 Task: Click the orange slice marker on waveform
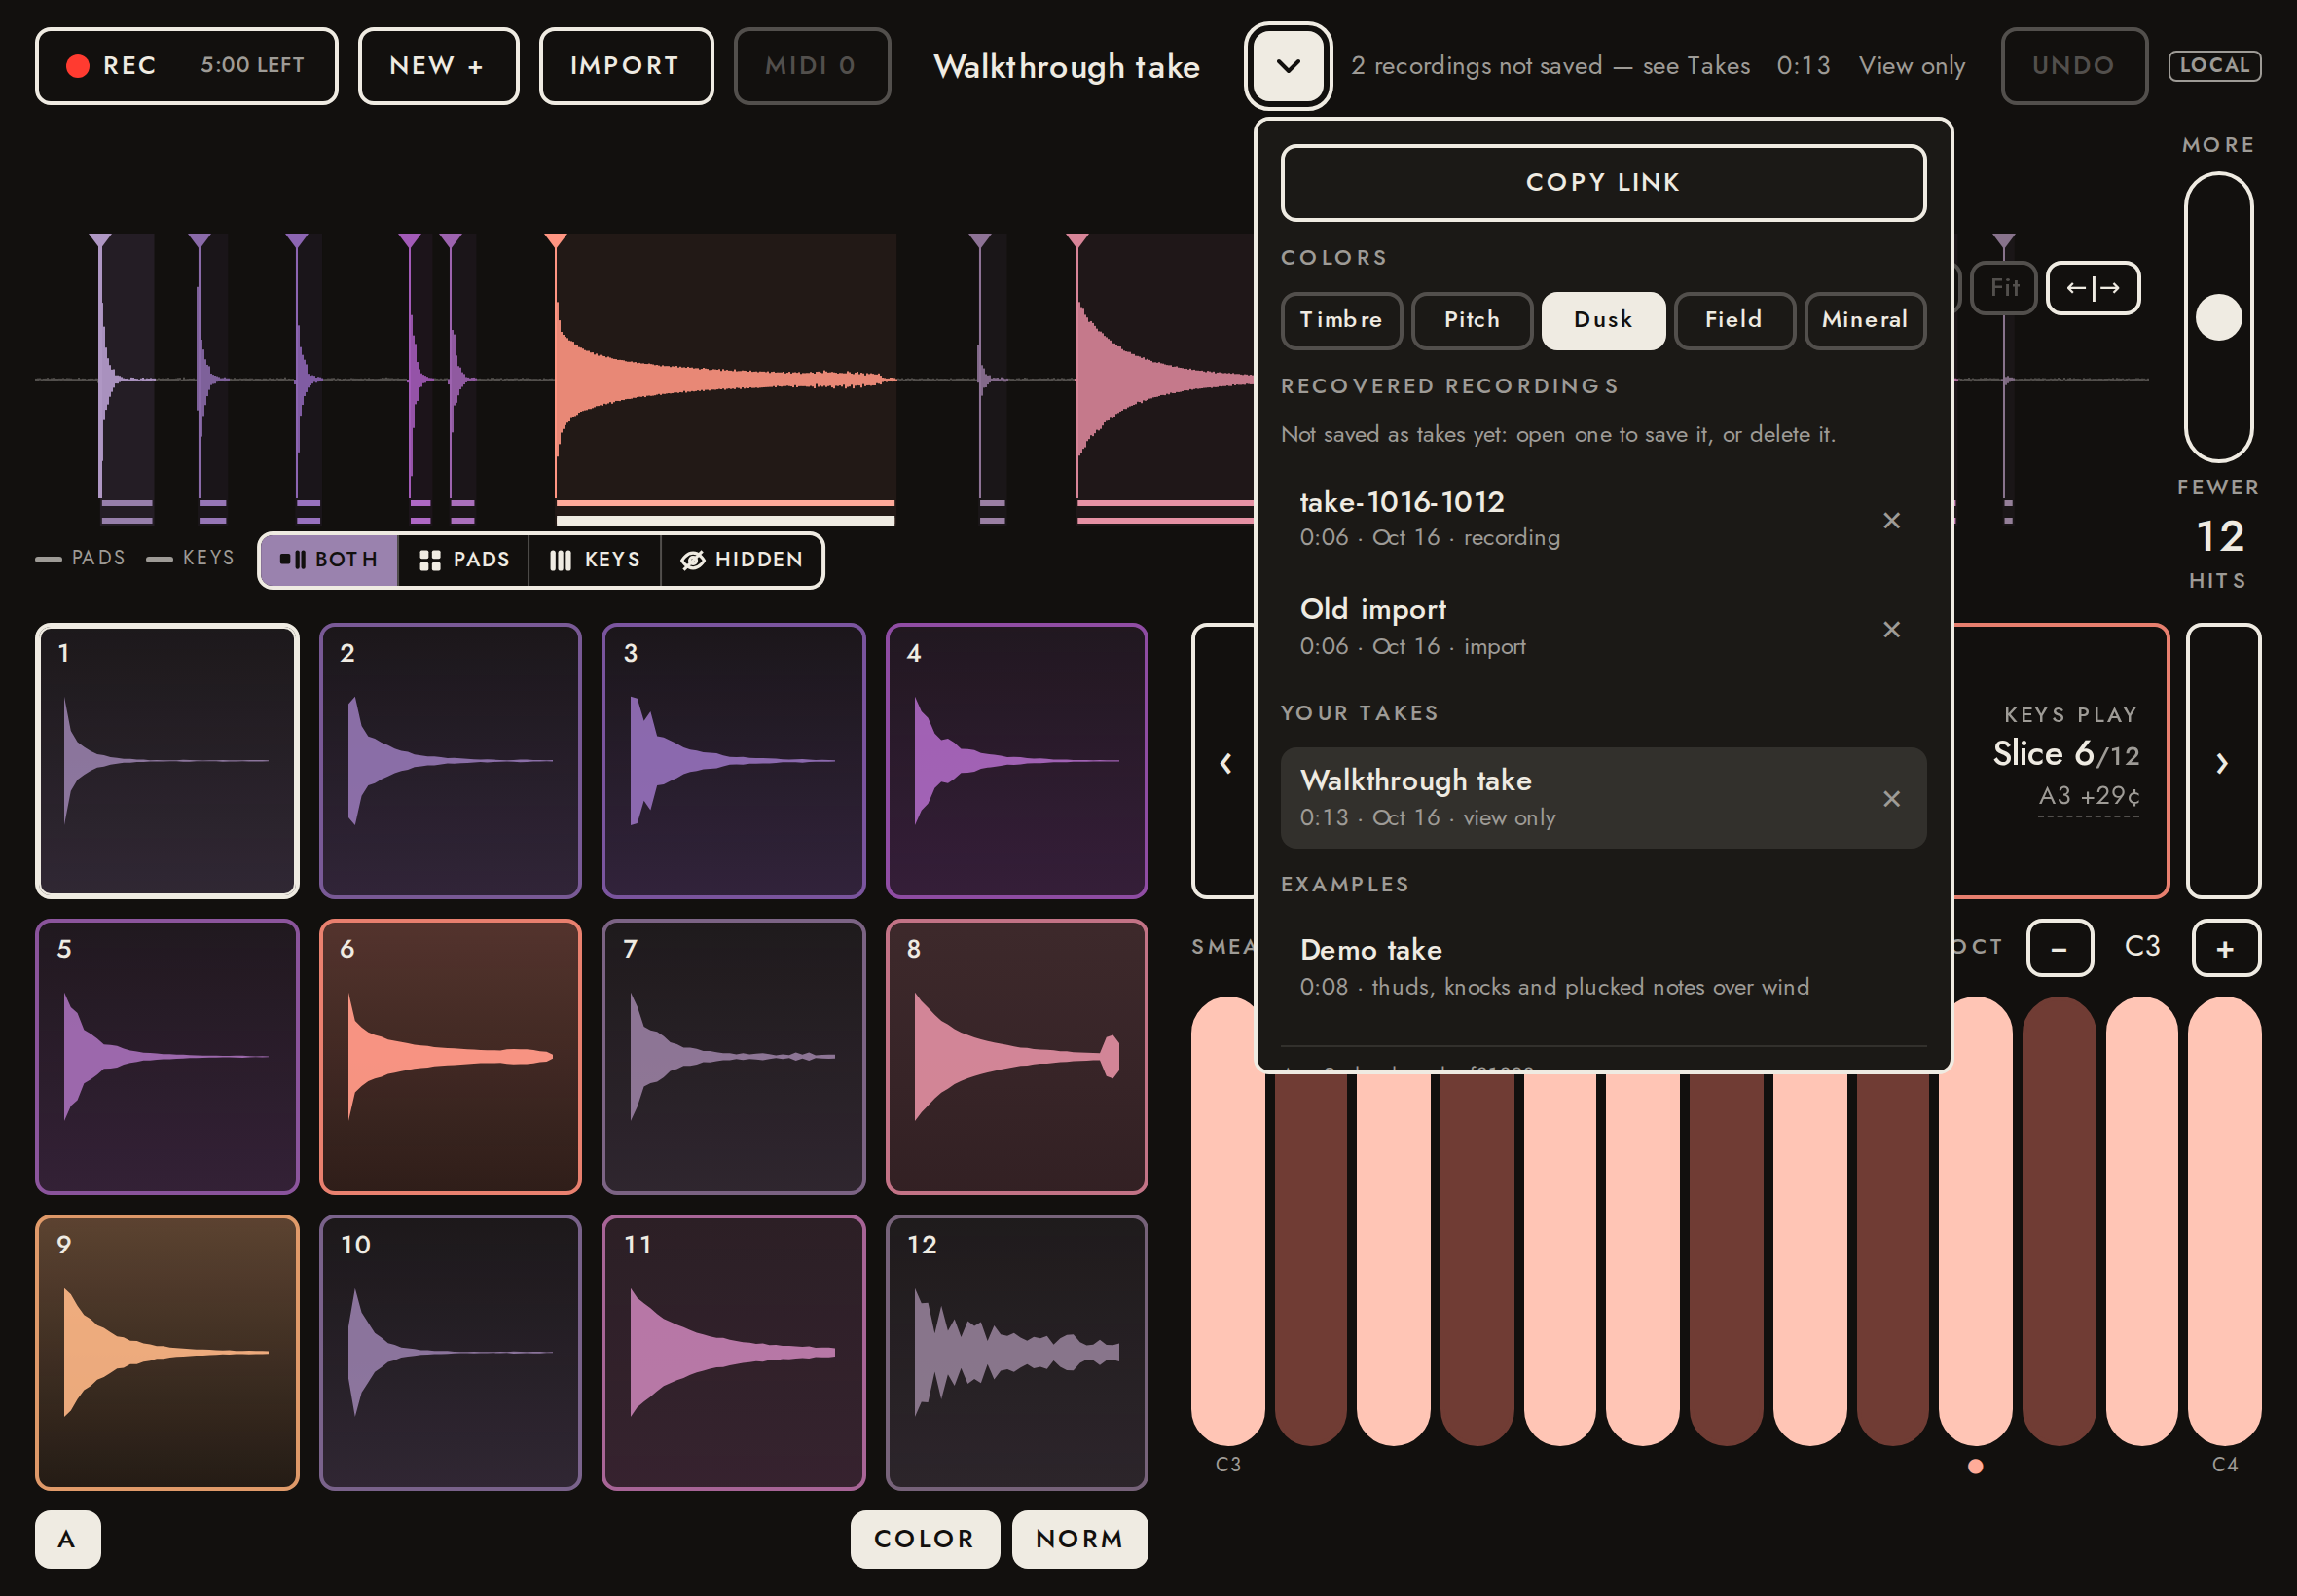click(556, 241)
